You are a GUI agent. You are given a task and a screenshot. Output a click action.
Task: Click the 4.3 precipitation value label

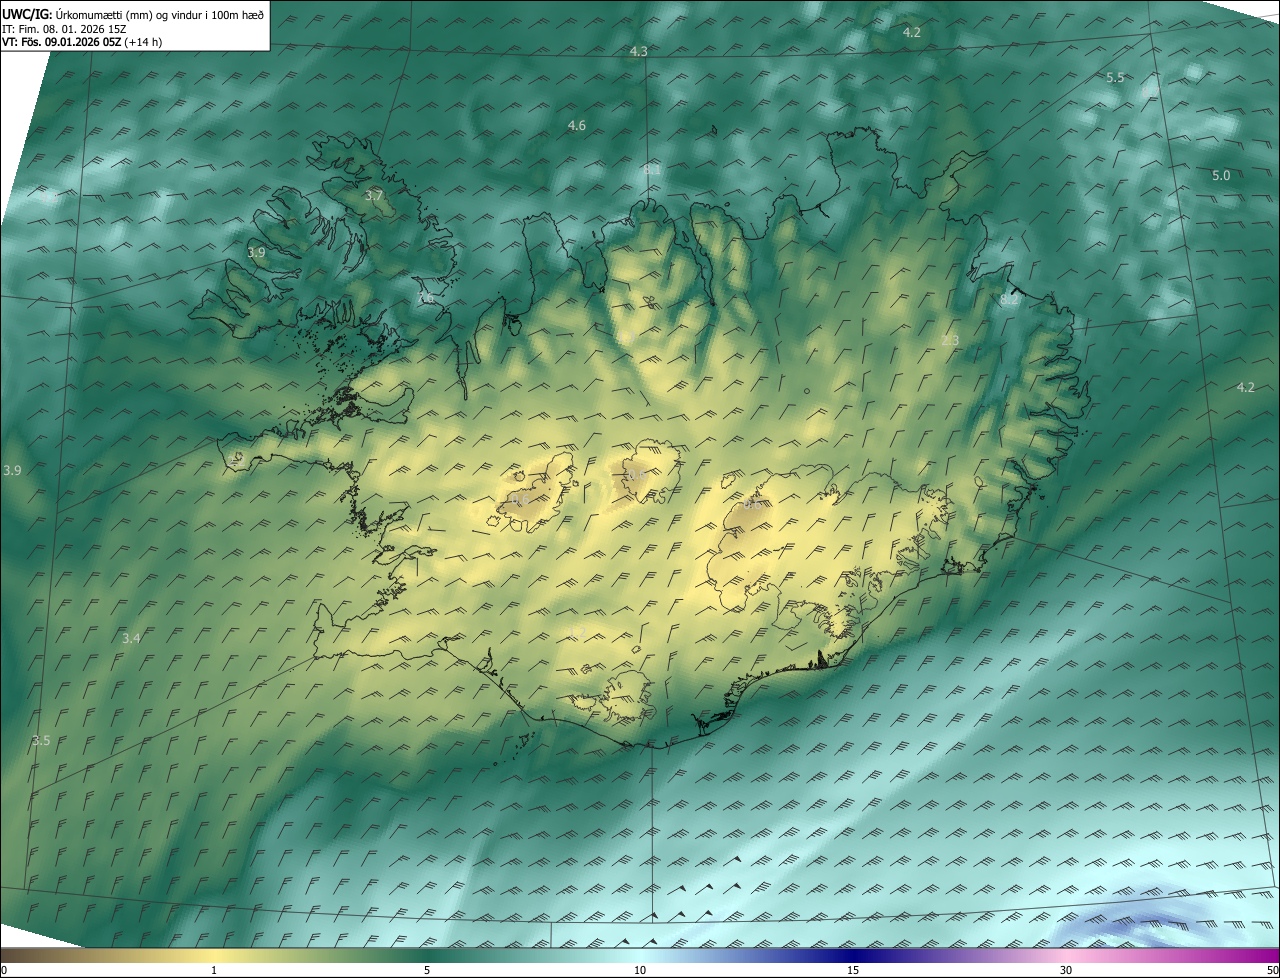point(639,51)
